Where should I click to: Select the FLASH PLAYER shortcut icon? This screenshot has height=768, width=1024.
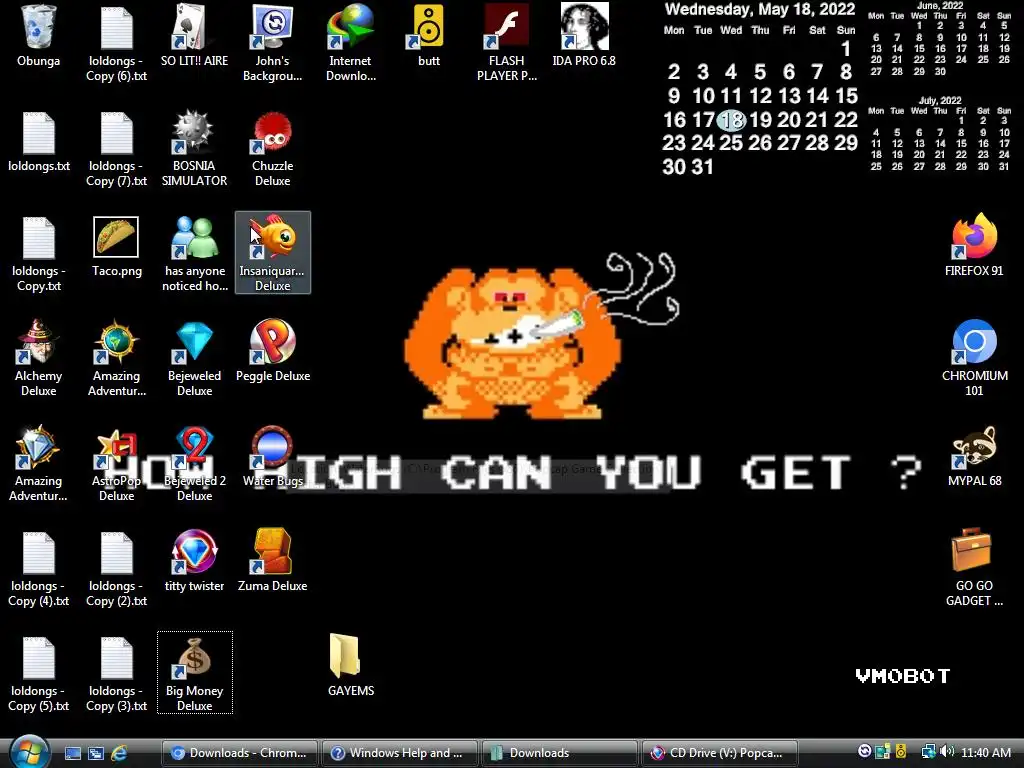point(507,43)
